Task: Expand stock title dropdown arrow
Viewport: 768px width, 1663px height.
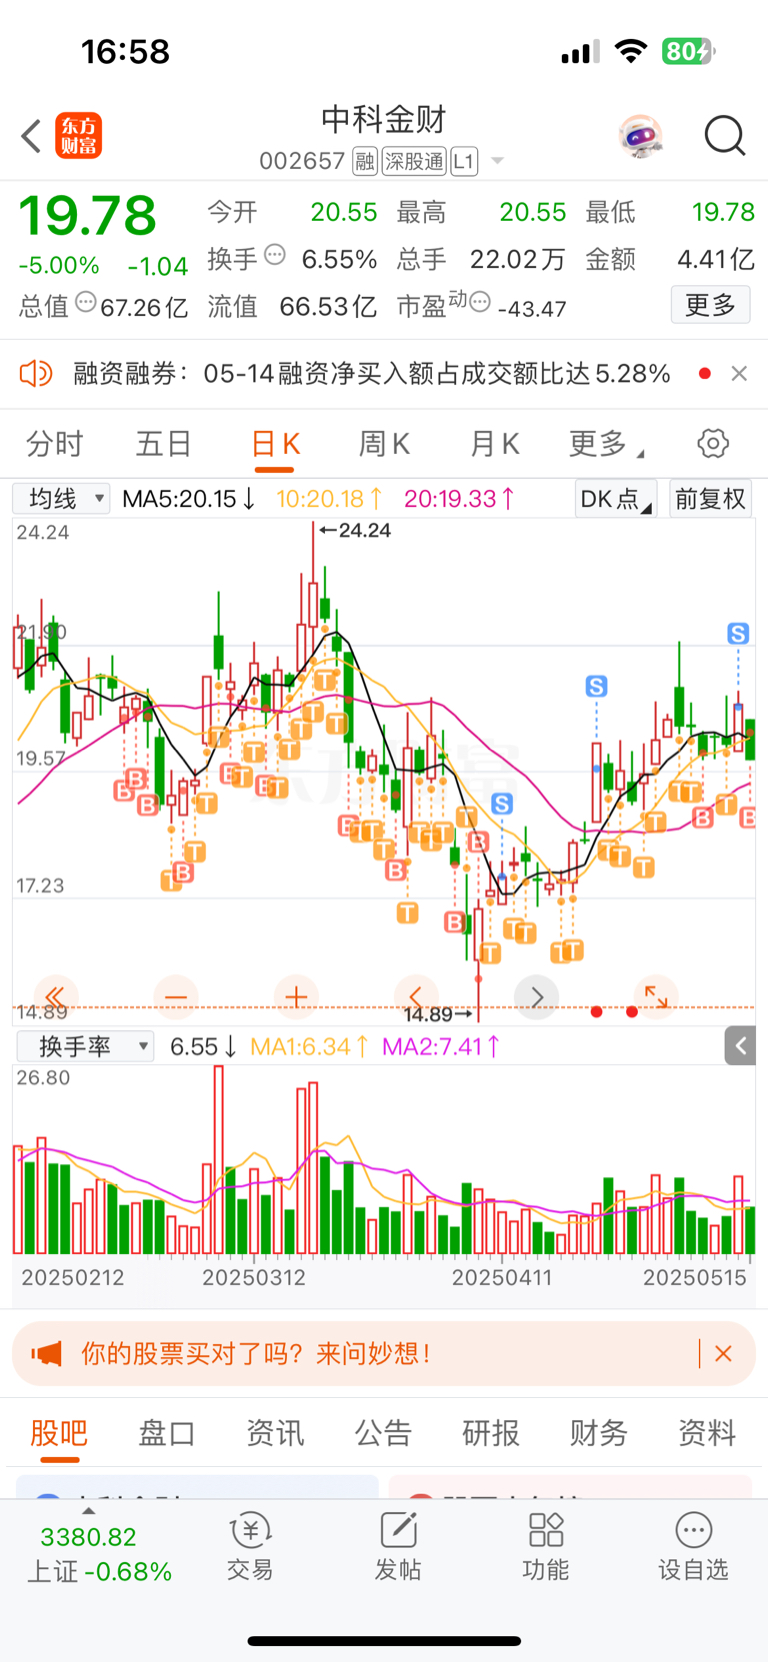Action: [x=497, y=162]
